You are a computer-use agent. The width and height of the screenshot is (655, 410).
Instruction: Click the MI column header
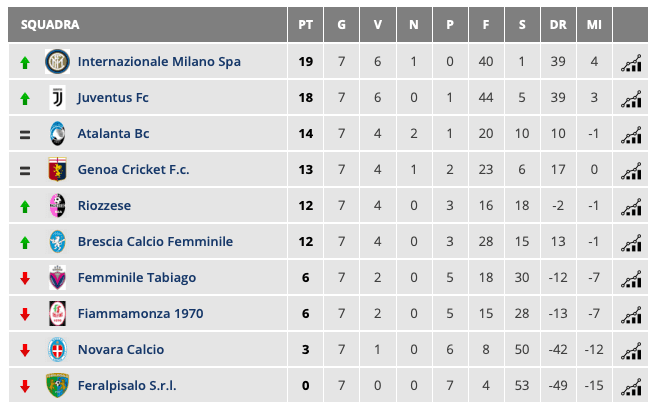(594, 25)
